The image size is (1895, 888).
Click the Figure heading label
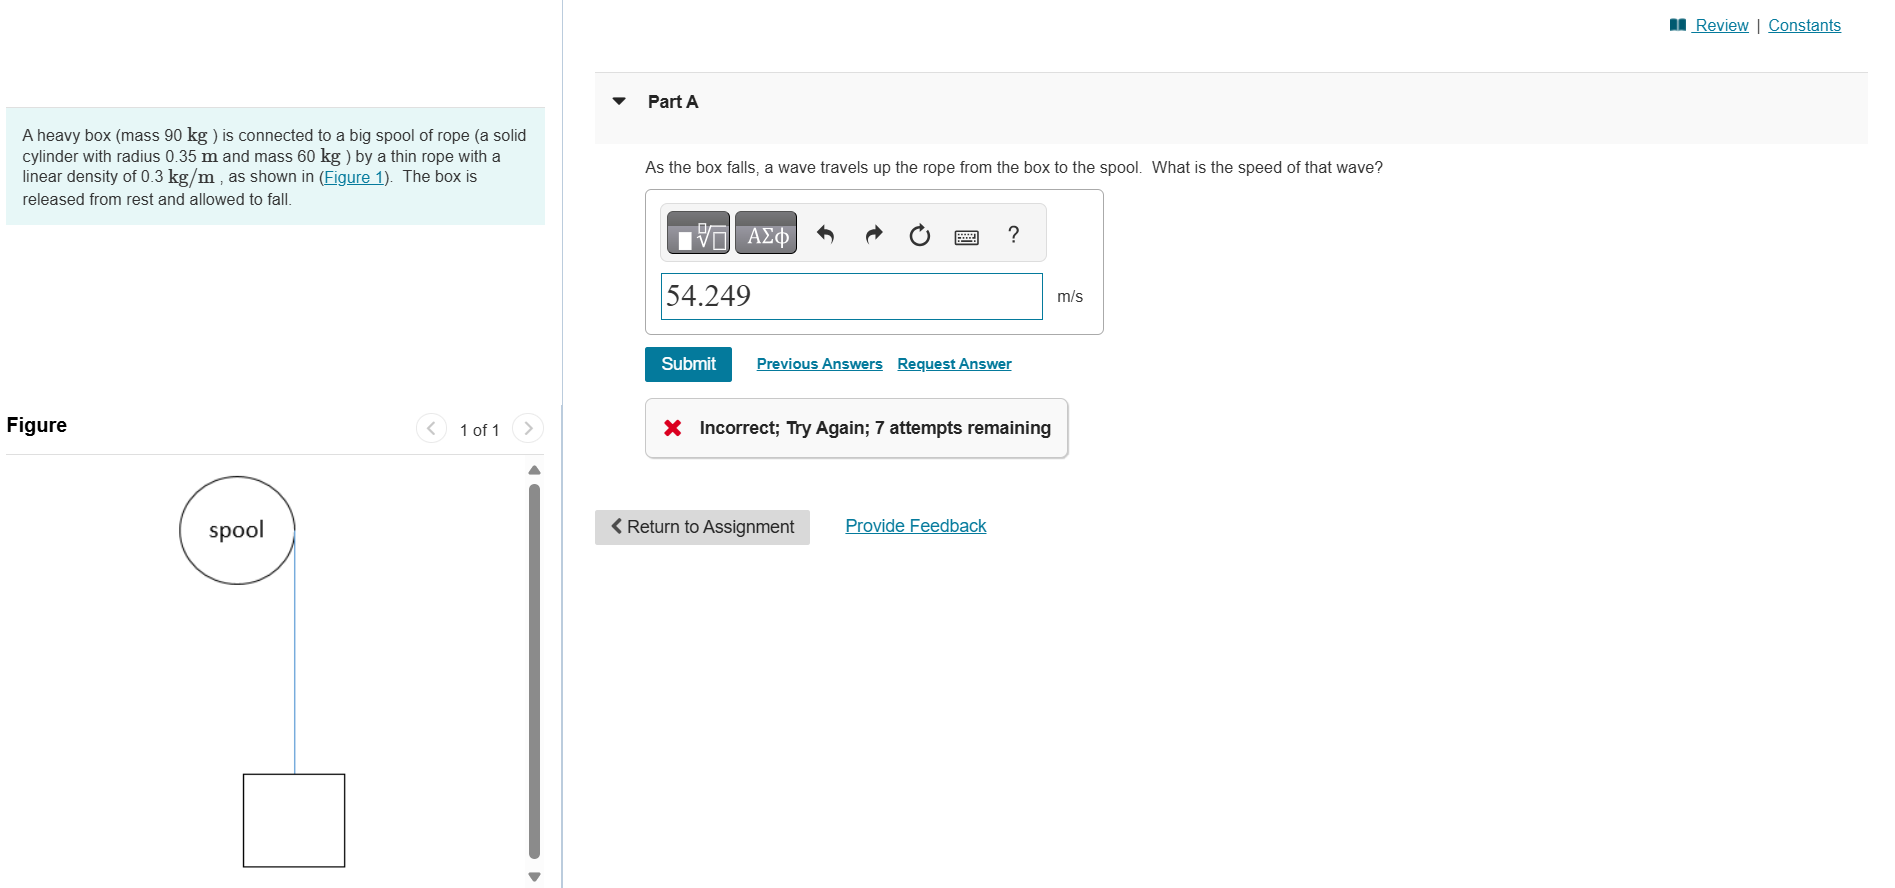pyautogui.click(x=37, y=425)
